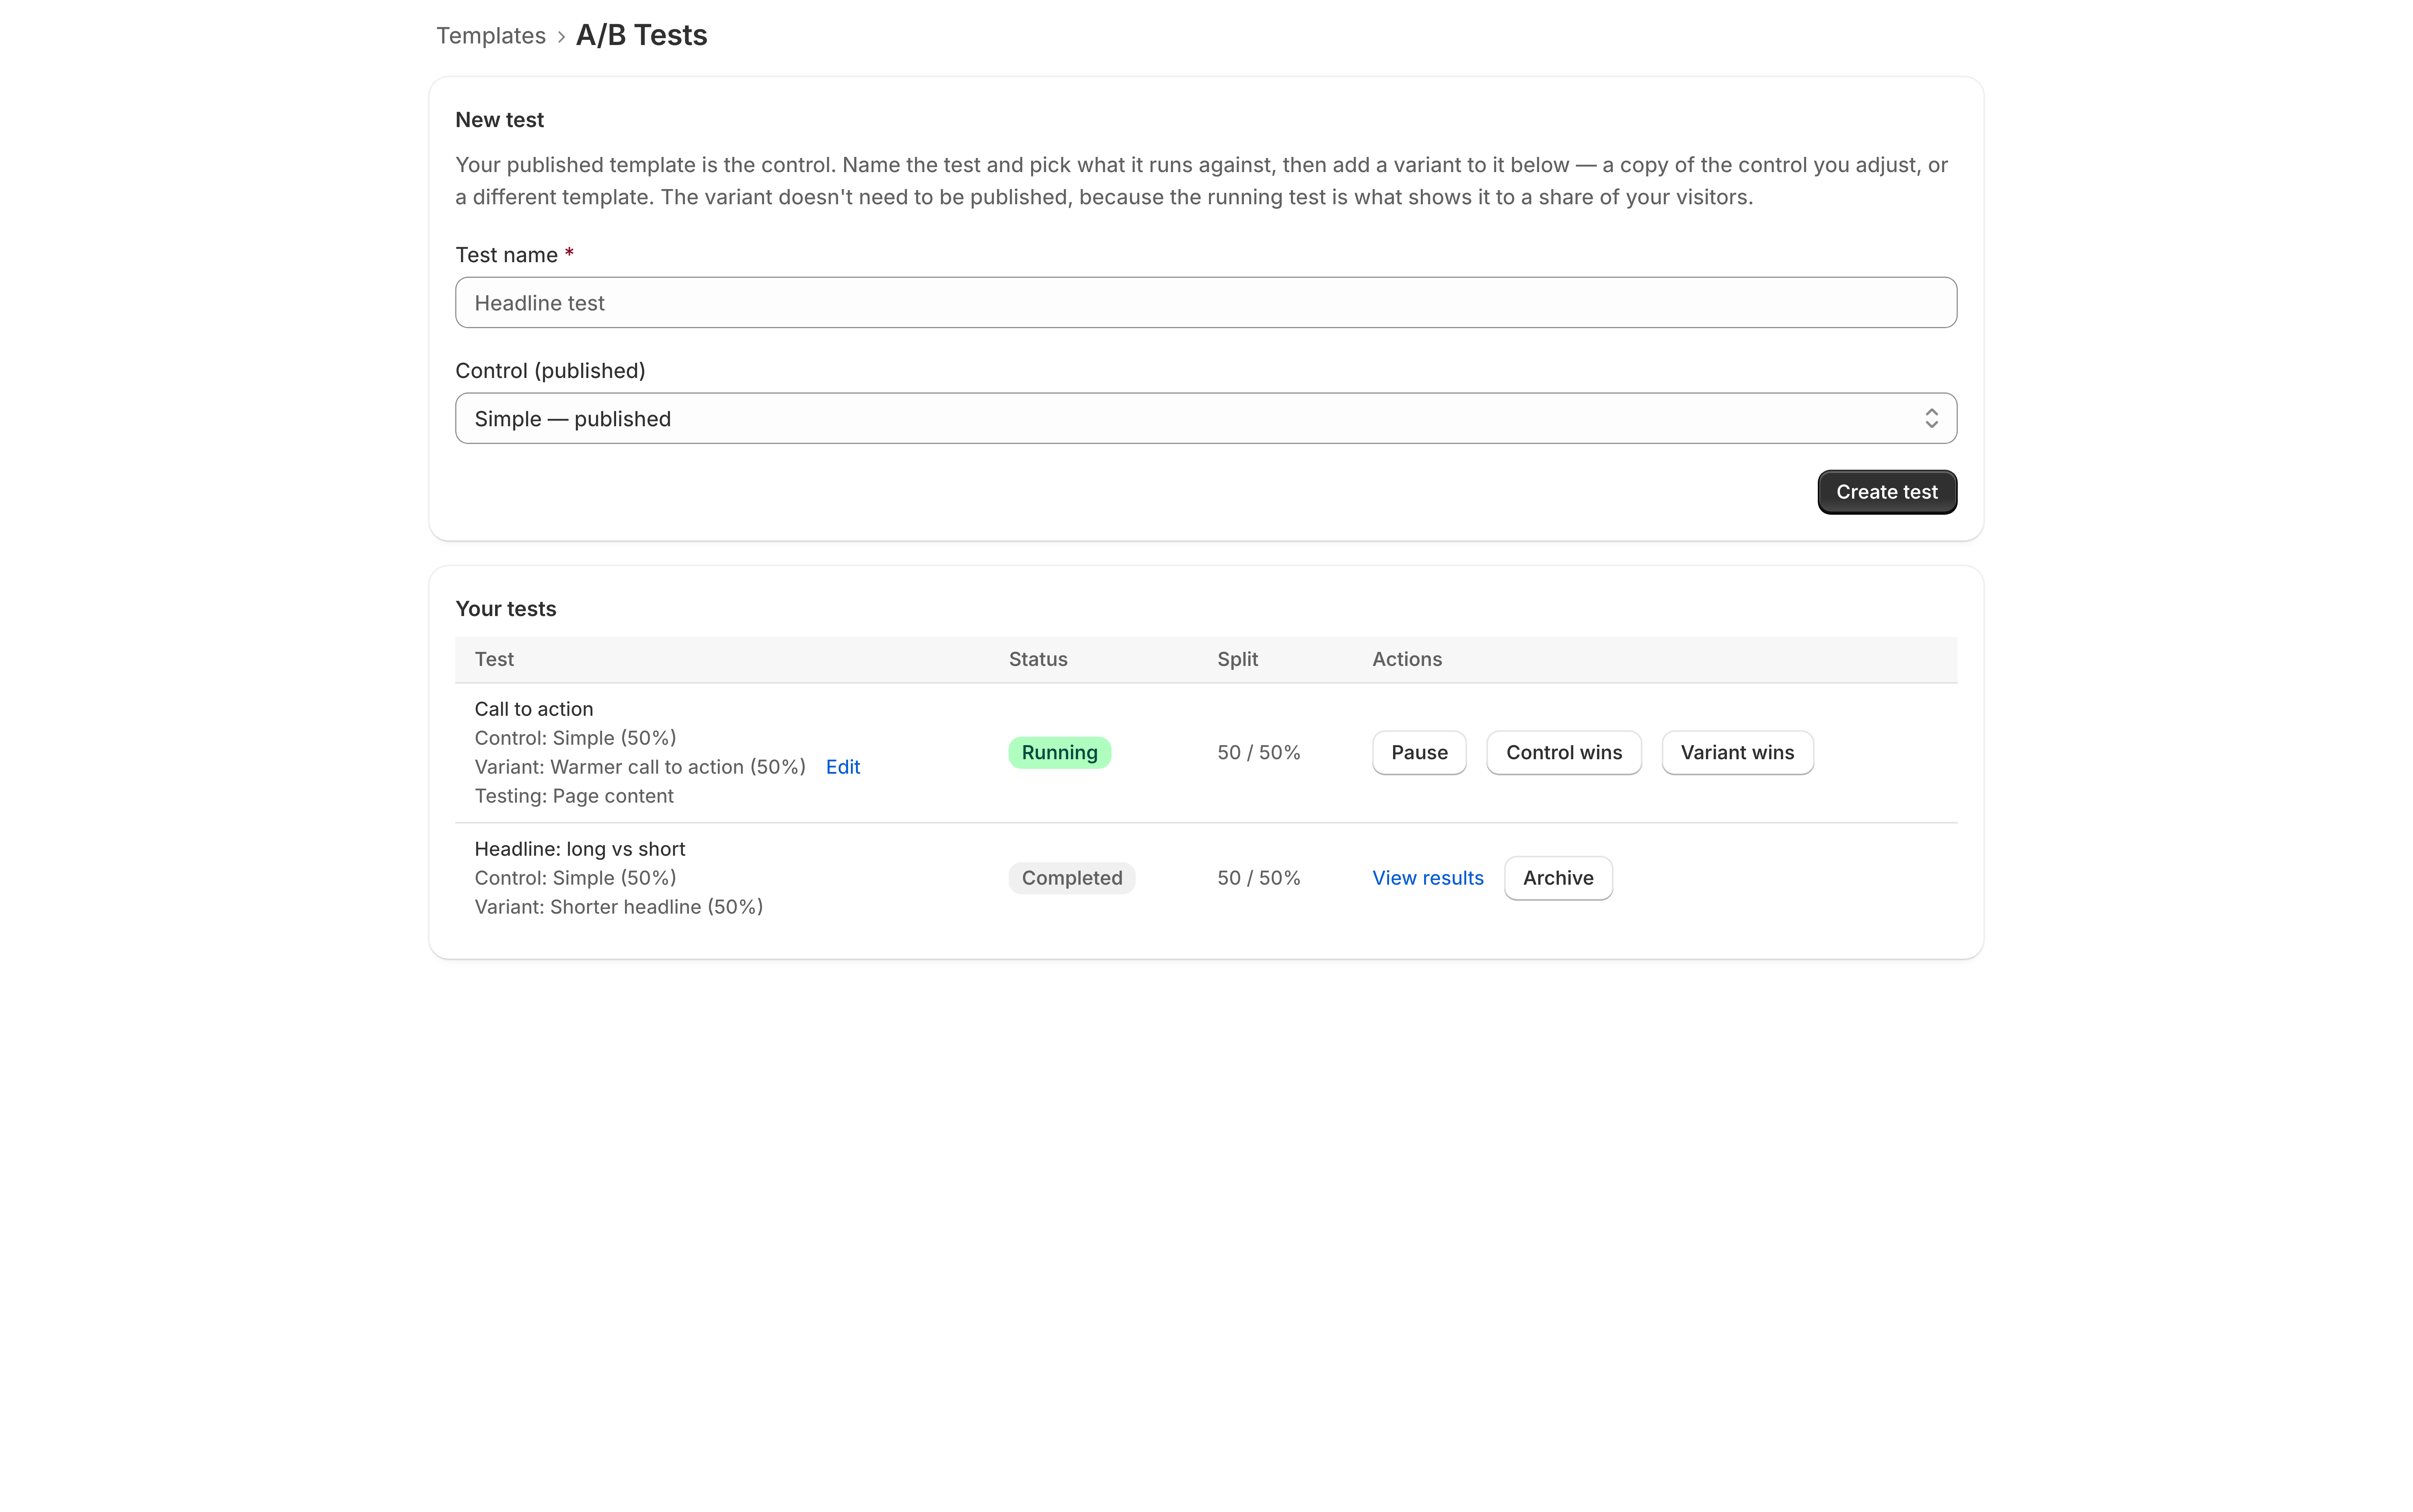Click the breadcrumb chevron separator
This screenshot has height=1512, width=2413.
[561, 37]
